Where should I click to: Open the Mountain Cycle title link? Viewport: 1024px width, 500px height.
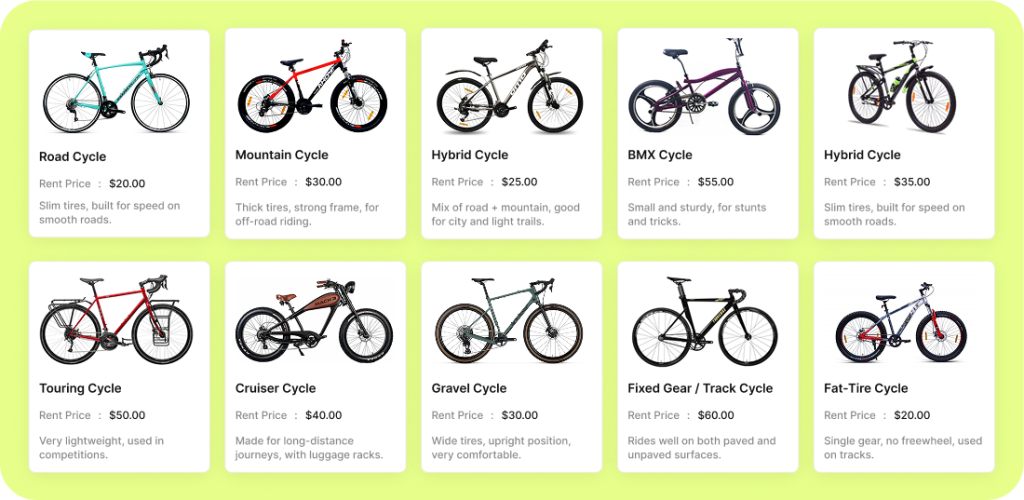pos(281,155)
